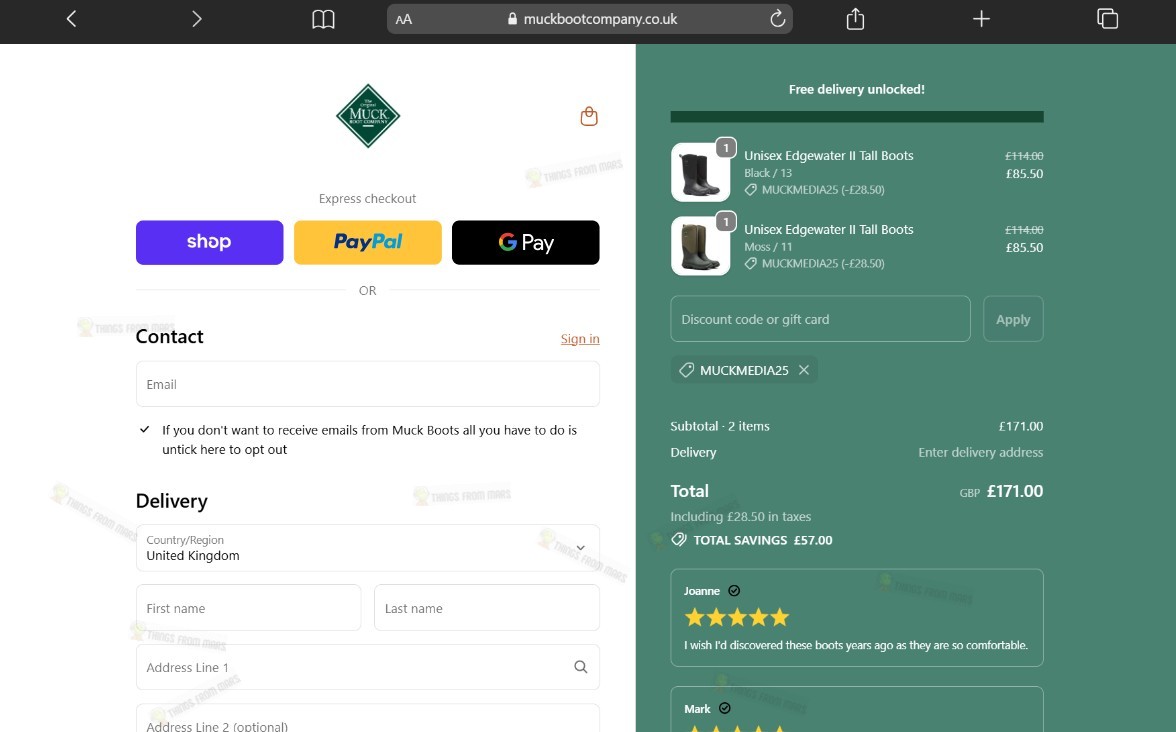Screen dimensions: 1176x732
Task: Click the 'Express checkout' label
Action: point(368,199)
